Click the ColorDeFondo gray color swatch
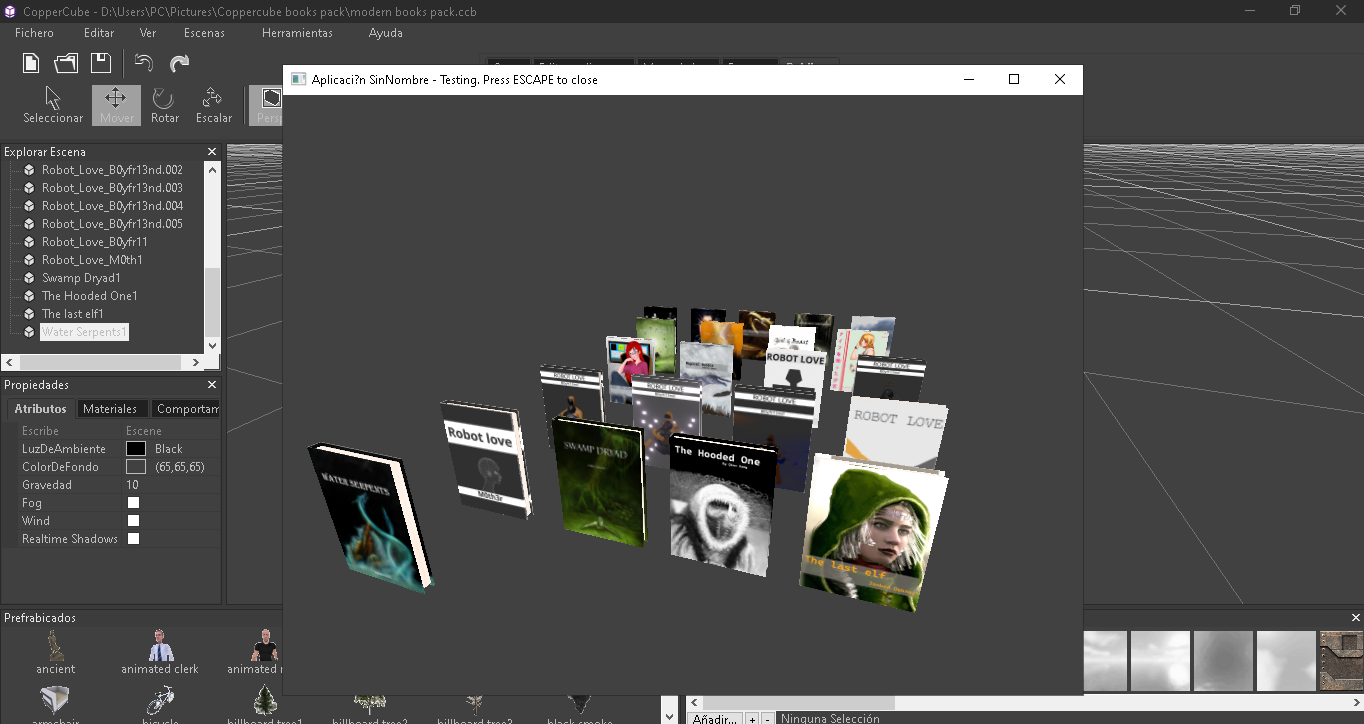Screen dimensions: 1364x724 (136, 467)
